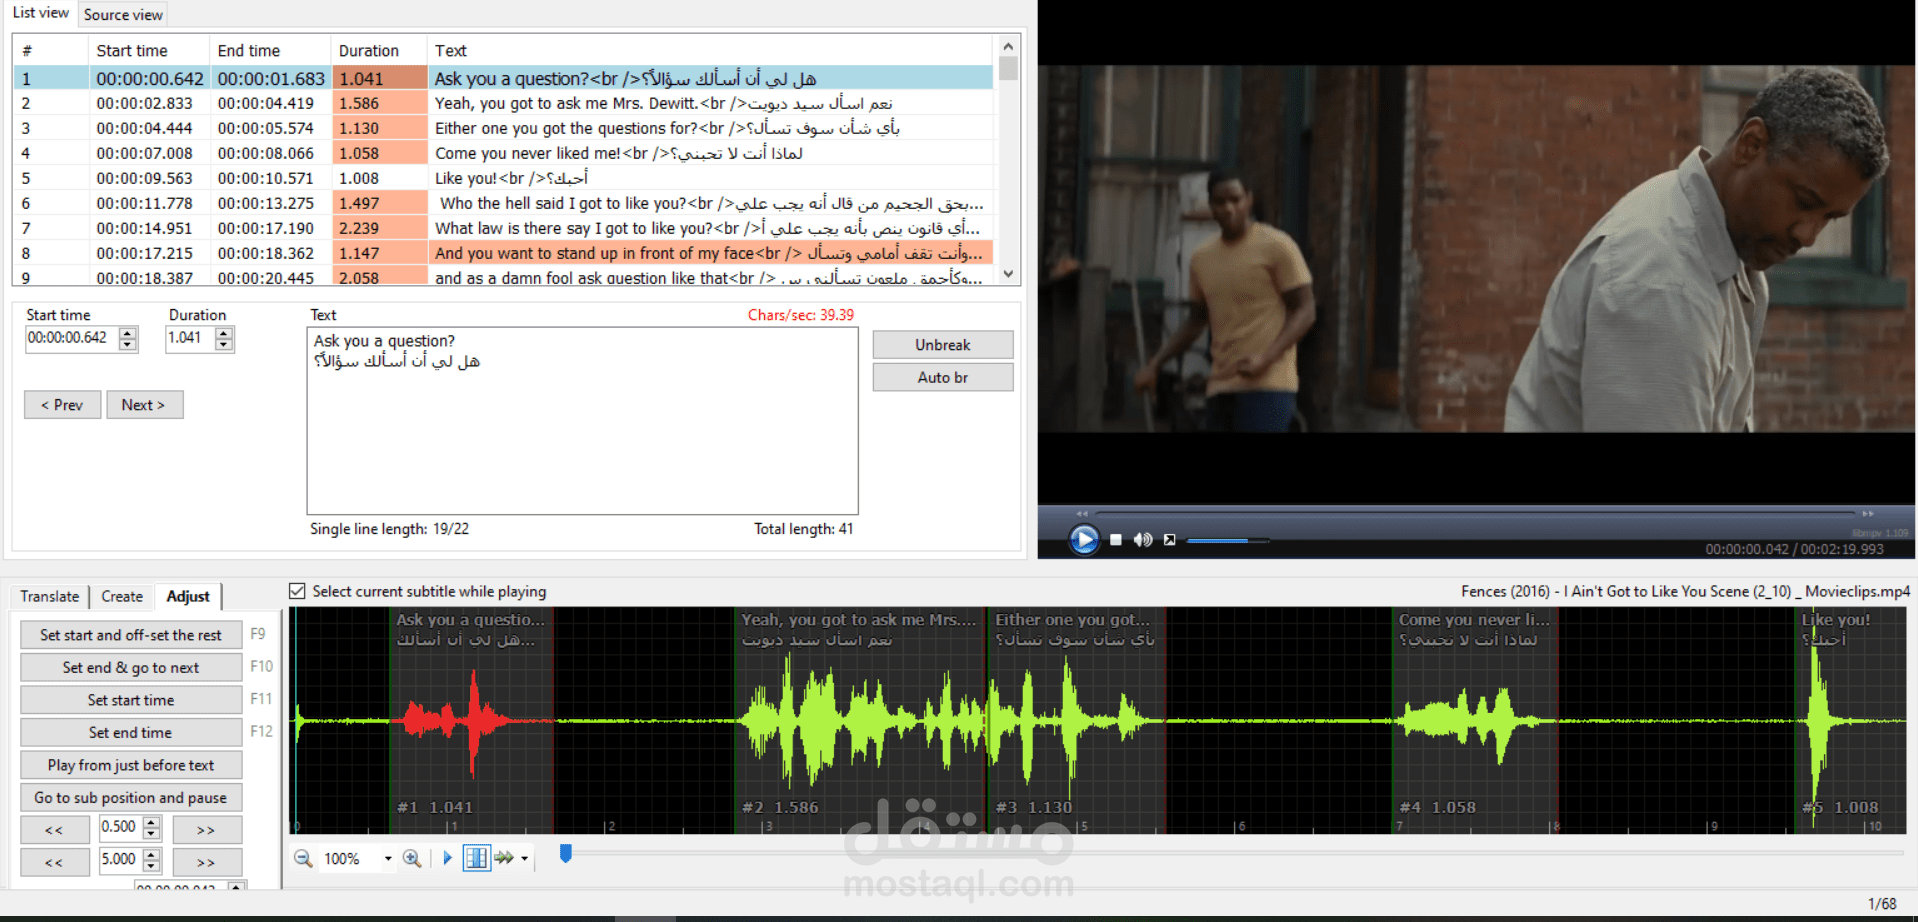Click the Auto br button
The image size is (1918, 922).
tap(943, 377)
